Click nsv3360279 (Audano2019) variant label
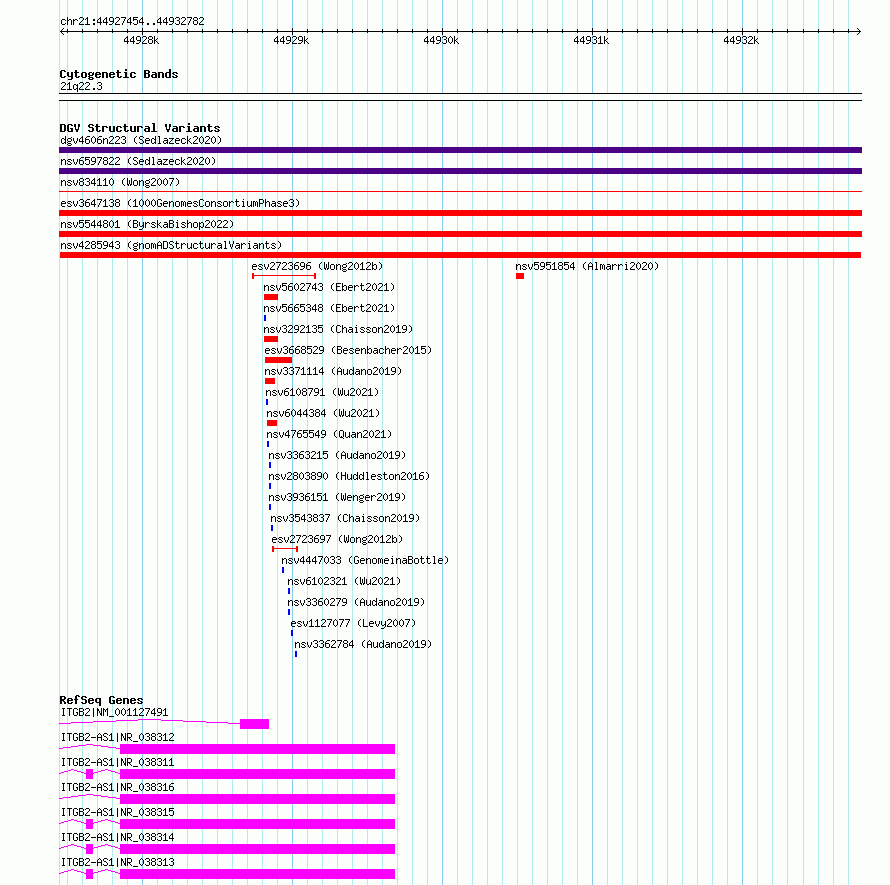This screenshot has height=885, width=890. coord(356,602)
